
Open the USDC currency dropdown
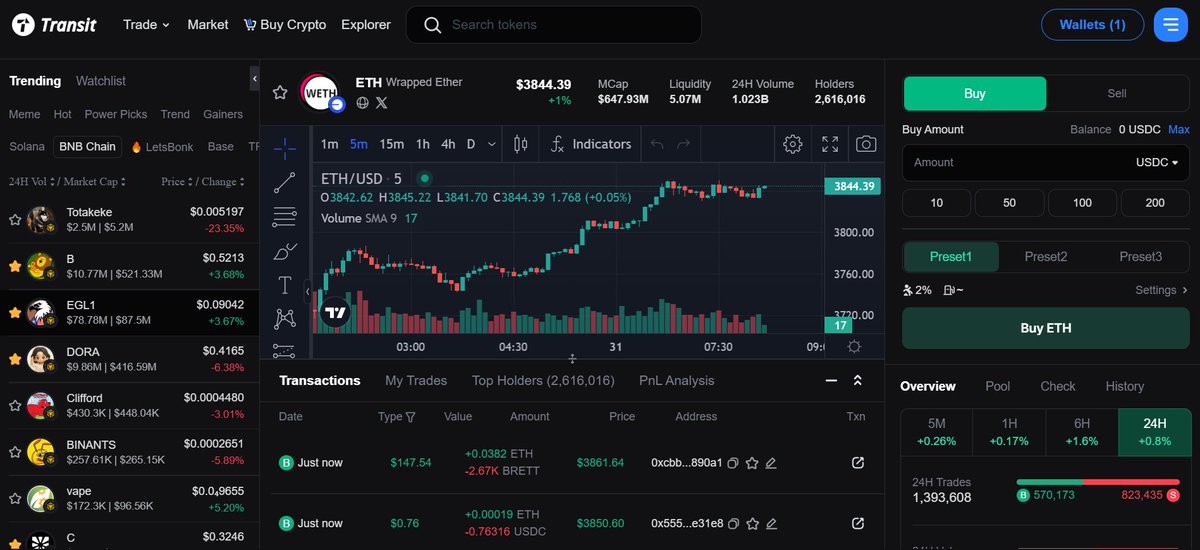click(x=1157, y=162)
